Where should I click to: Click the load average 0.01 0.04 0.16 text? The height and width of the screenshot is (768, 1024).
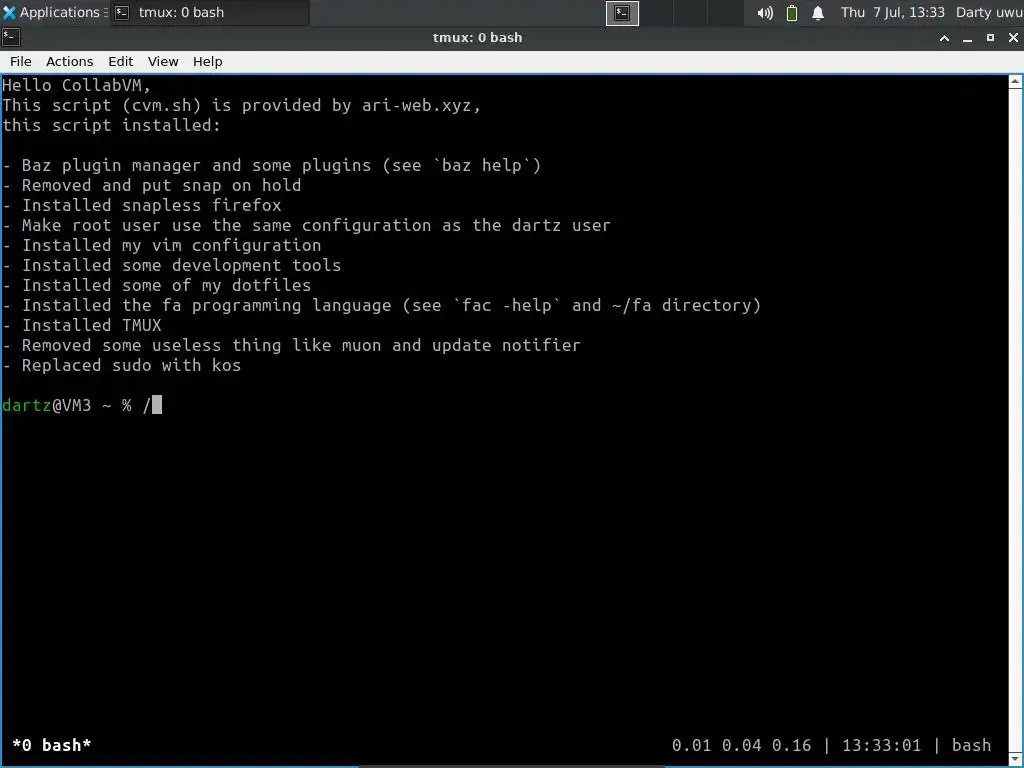pyautogui.click(x=741, y=745)
